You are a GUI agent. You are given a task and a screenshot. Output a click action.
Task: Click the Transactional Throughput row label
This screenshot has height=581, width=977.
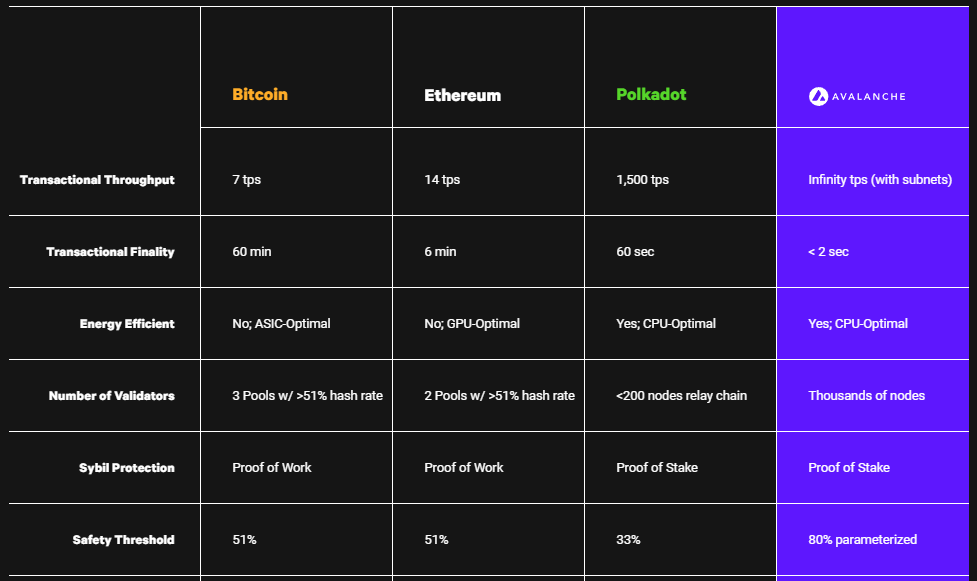pyautogui.click(x=97, y=180)
